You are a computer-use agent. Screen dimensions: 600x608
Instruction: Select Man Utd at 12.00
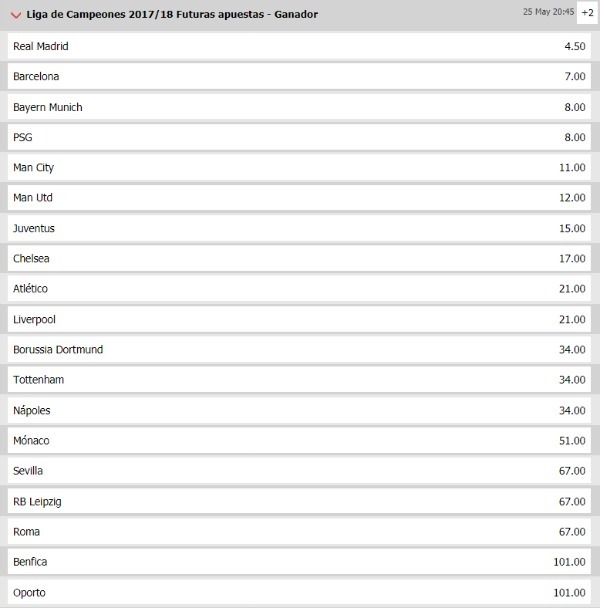(x=299, y=198)
